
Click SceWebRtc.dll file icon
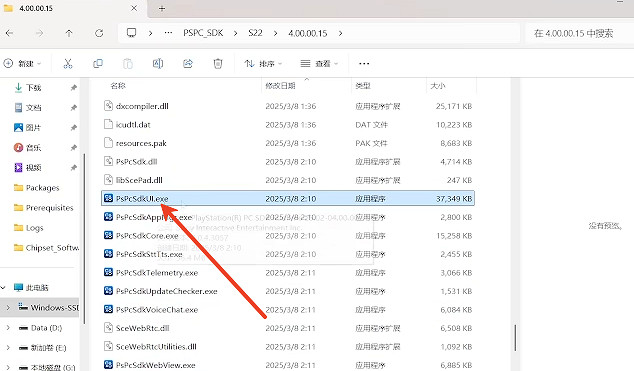pyautogui.click(x=108, y=328)
